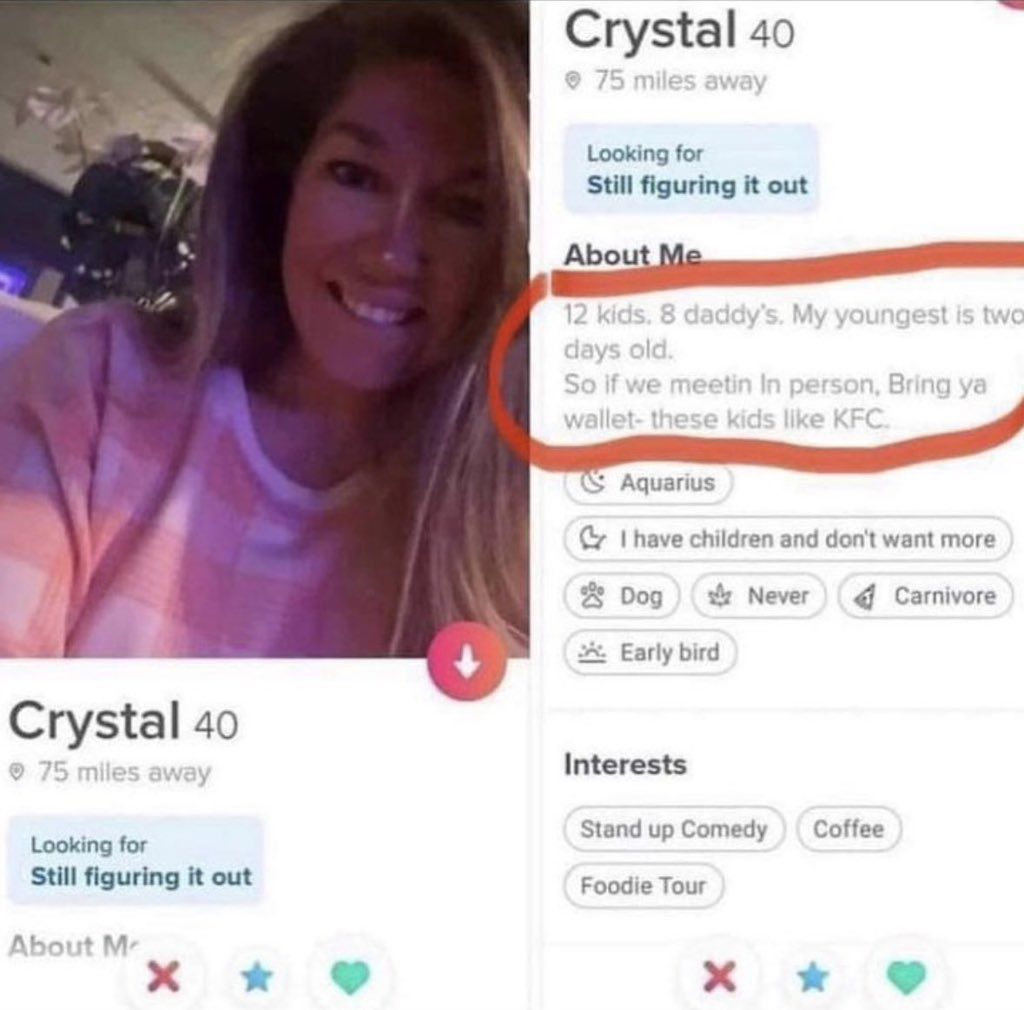The width and height of the screenshot is (1024, 1010).
Task: Tap the green heart icon below Interests
Action: [906, 977]
